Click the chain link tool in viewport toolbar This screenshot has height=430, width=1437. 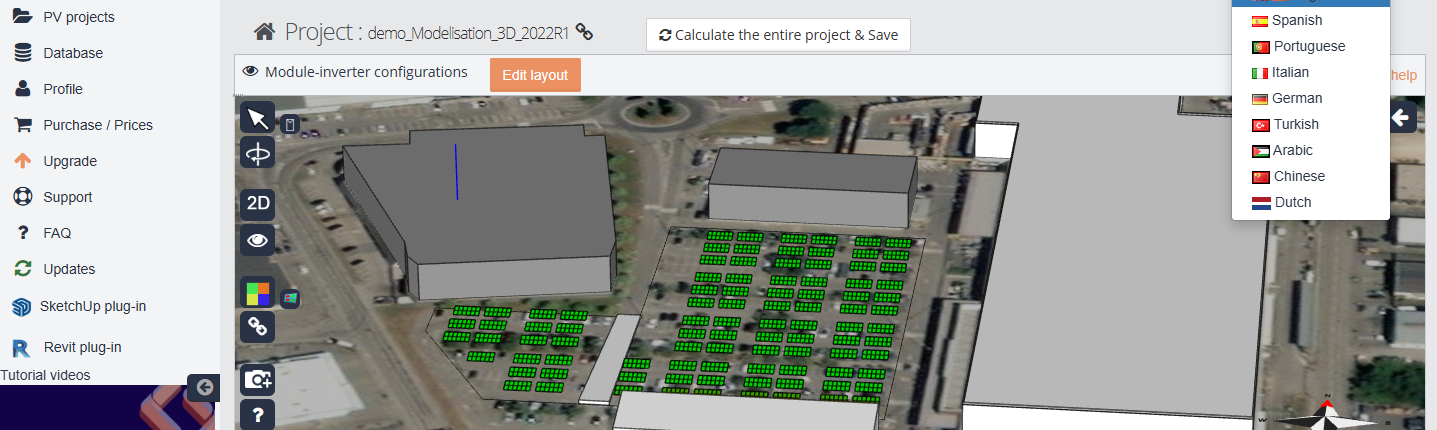click(258, 326)
